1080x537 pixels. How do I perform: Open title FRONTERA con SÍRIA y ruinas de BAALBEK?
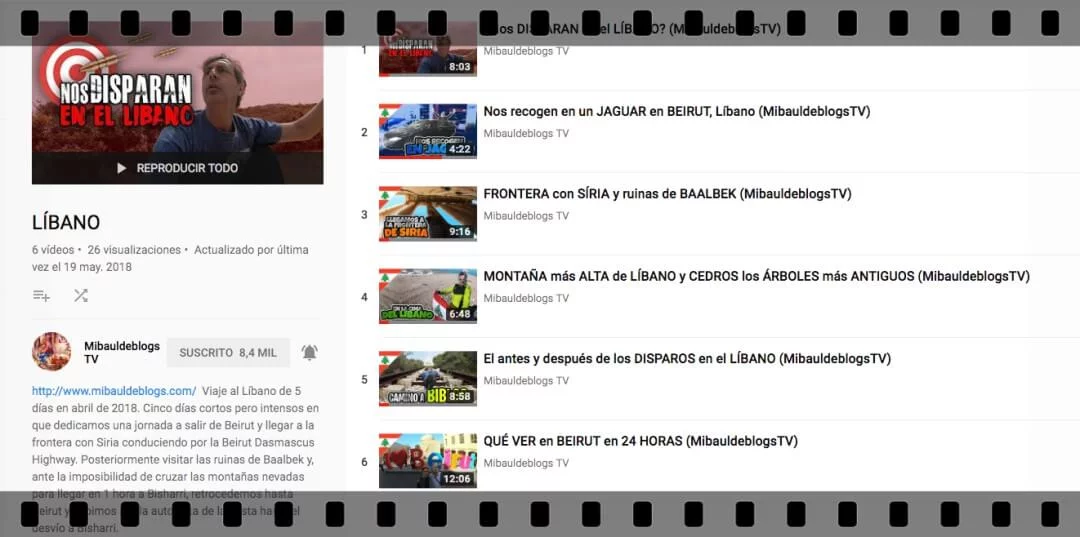667,194
